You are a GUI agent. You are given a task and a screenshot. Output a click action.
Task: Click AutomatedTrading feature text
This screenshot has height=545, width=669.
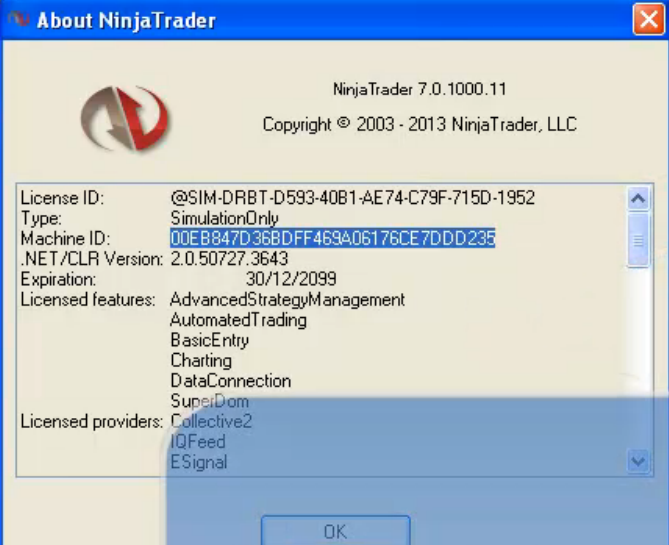coord(239,320)
